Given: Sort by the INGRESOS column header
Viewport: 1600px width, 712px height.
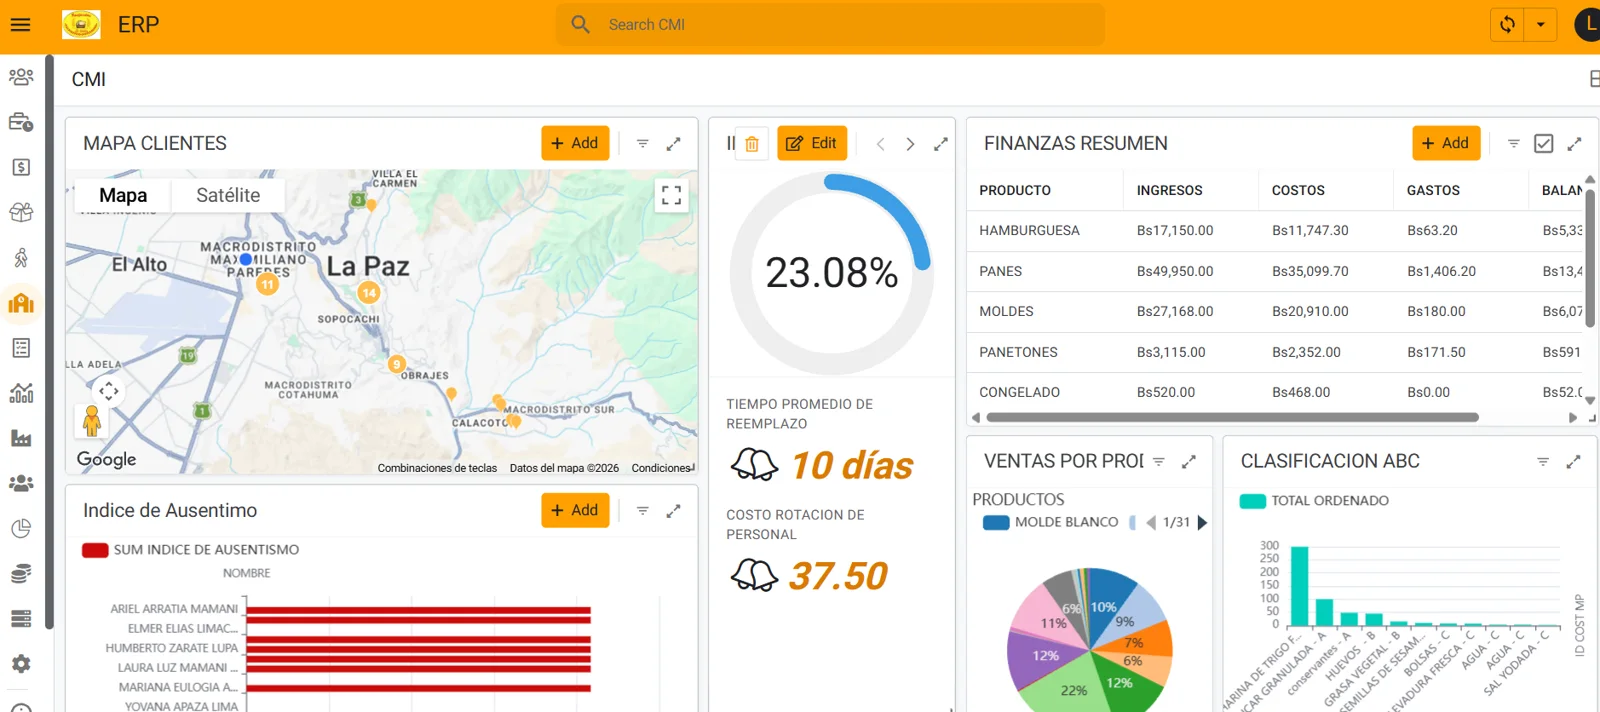Looking at the screenshot, I should (x=1169, y=190).
